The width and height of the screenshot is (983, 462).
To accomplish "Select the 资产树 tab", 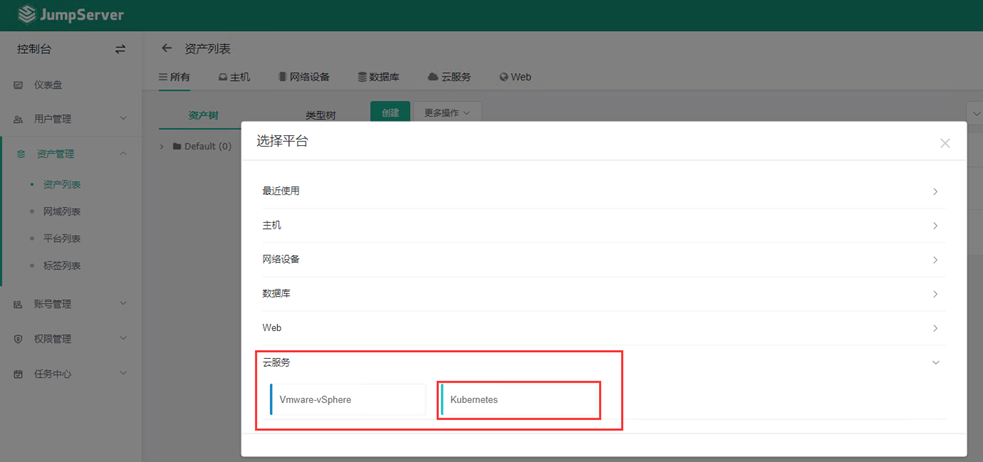I will [203, 115].
